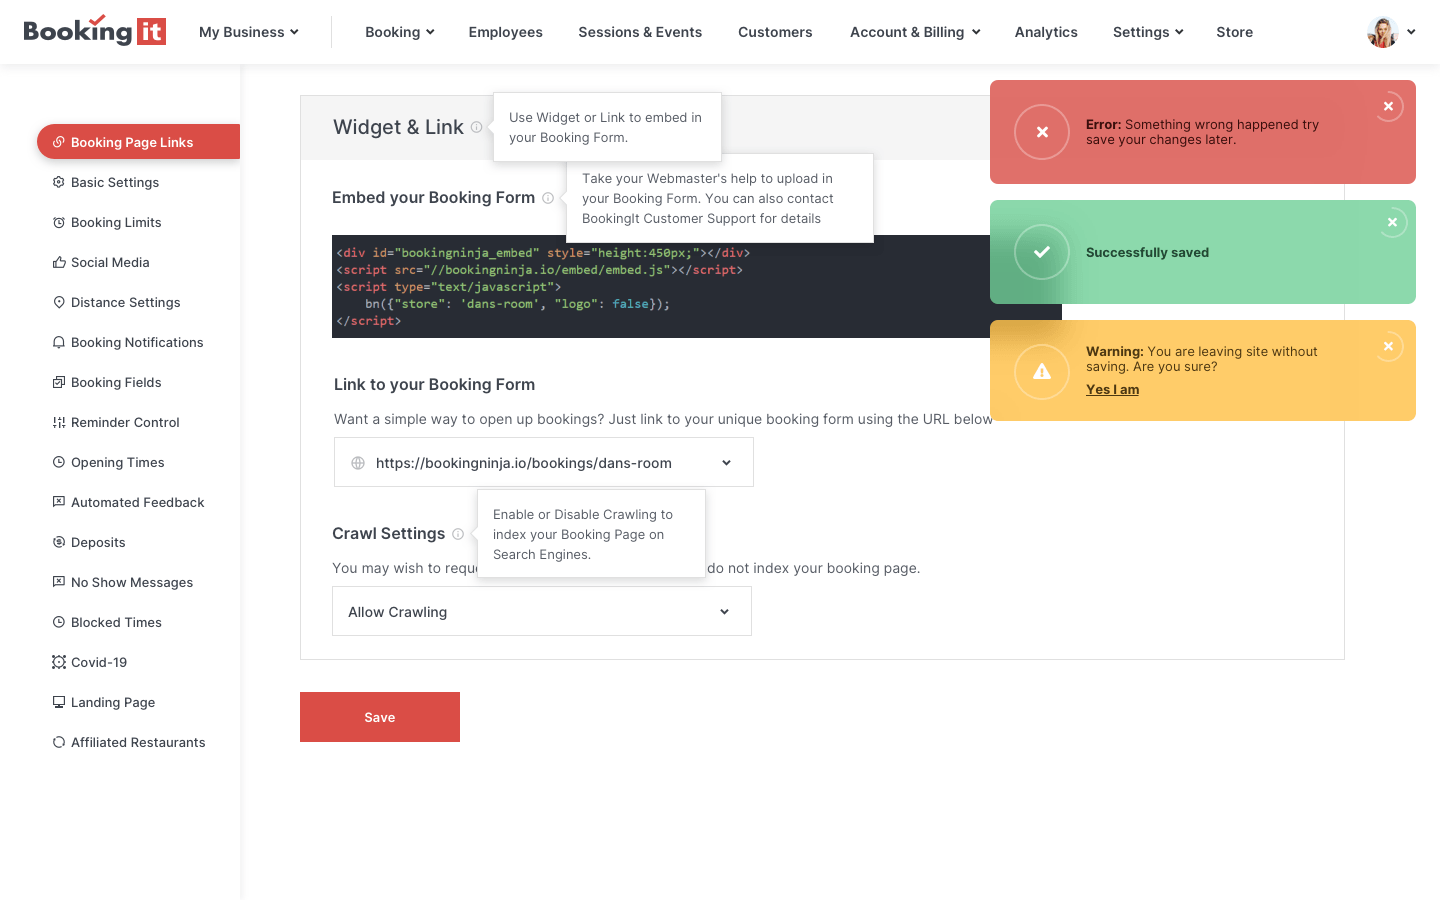This screenshot has height=900, width=1440.
Task: Dismiss the error notification
Action: [x=1388, y=106]
